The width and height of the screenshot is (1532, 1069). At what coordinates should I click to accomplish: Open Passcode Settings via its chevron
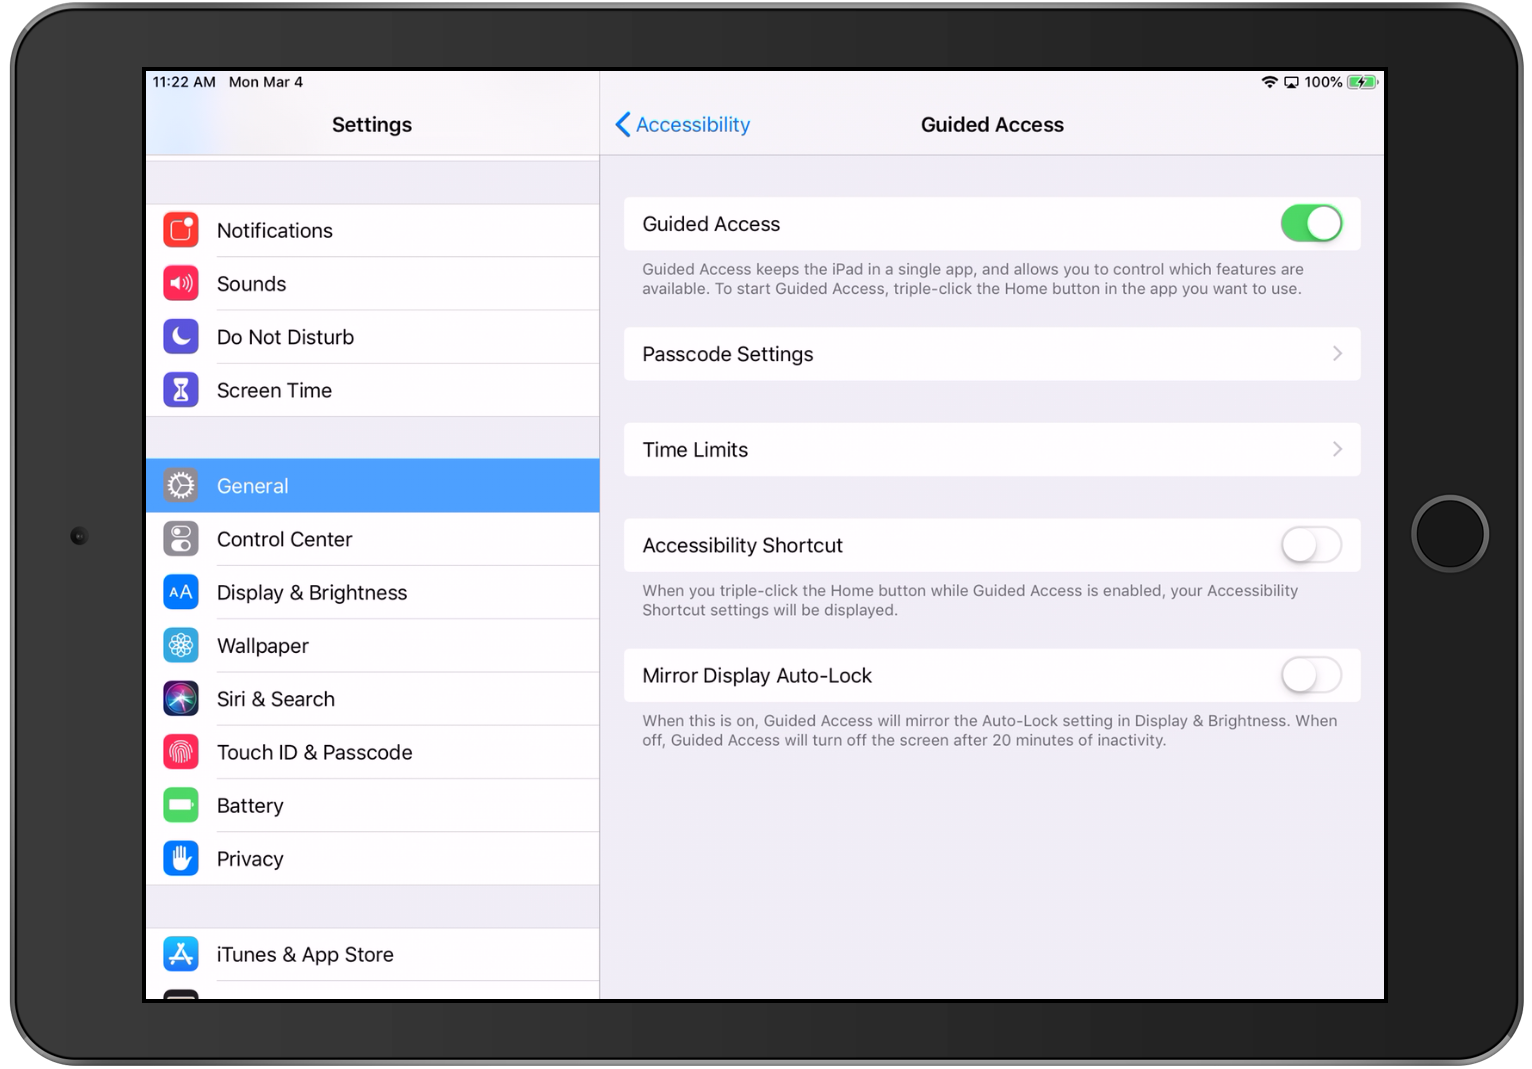1337,354
